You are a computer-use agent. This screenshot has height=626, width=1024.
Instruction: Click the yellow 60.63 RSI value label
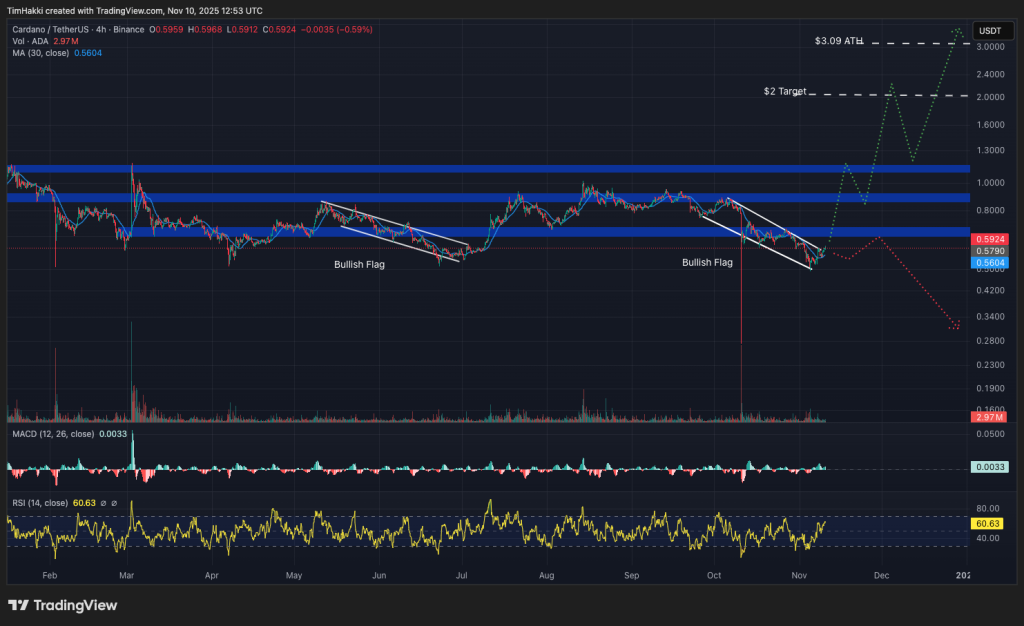pos(989,523)
